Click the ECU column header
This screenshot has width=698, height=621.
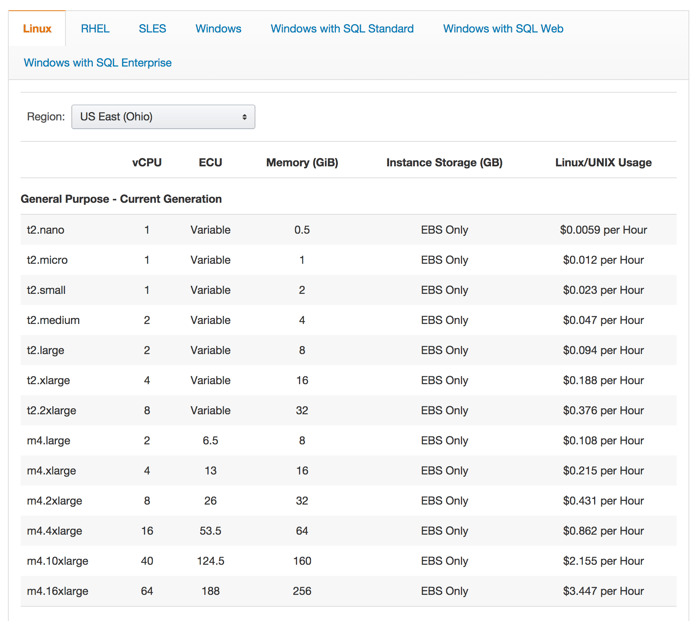[x=210, y=162]
